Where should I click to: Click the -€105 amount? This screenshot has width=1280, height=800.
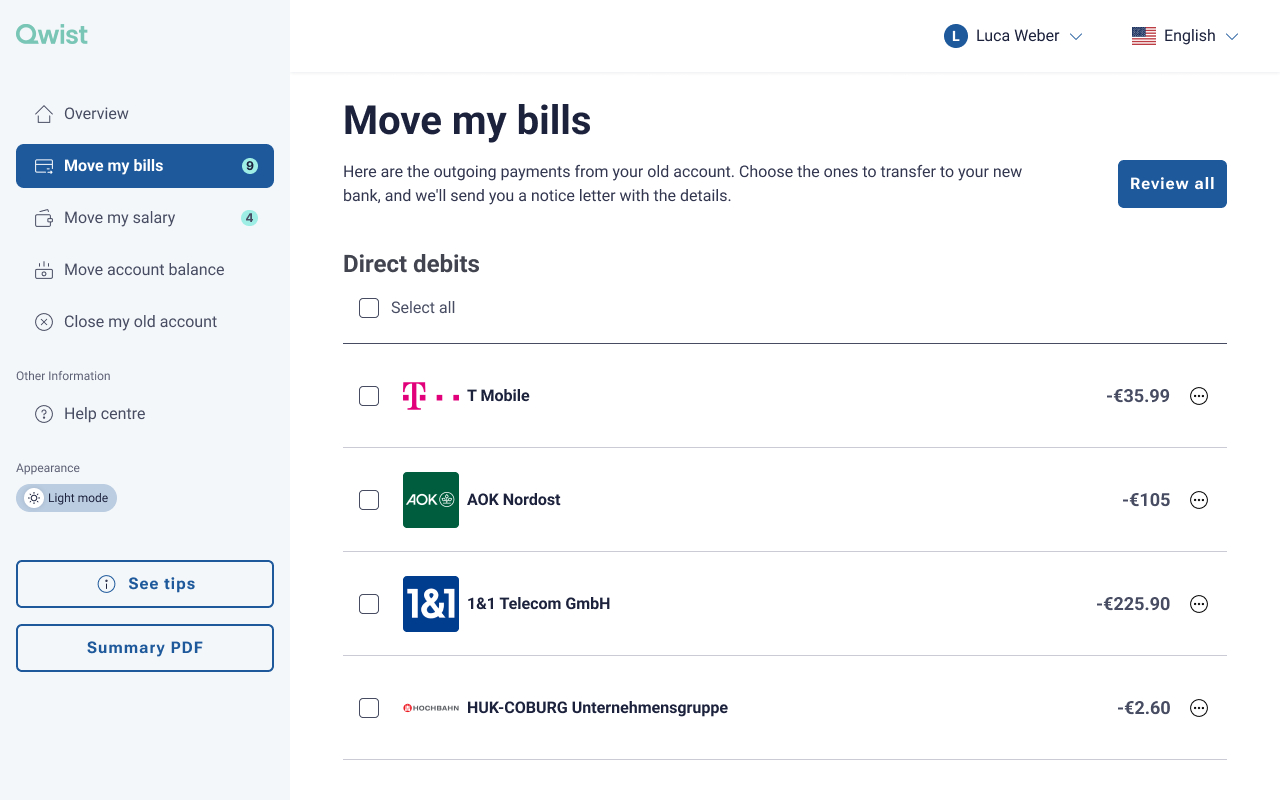pyautogui.click(x=1146, y=500)
